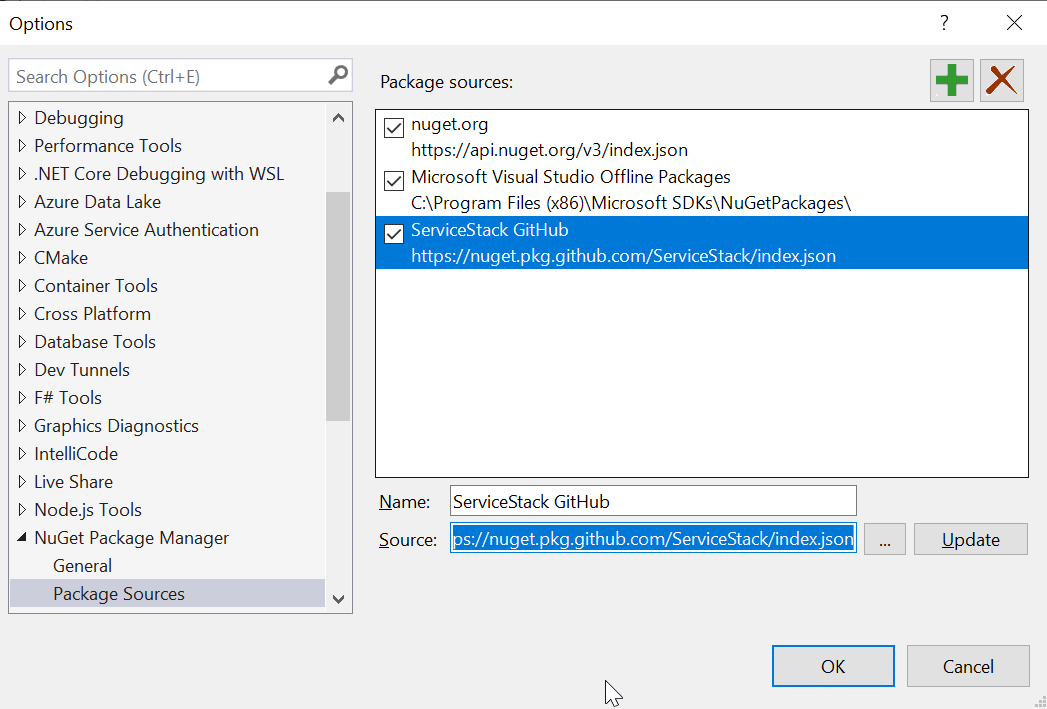
Task: Select the Microsoft Visual Studio Offline Packages row
Action: point(702,190)
